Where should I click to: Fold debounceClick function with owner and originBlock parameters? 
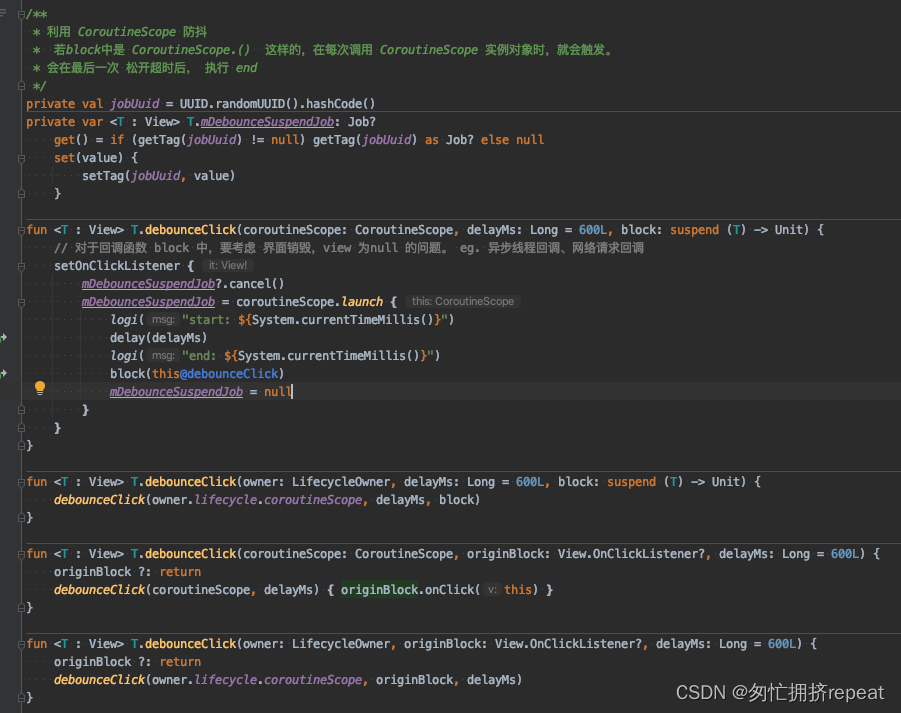21,644
